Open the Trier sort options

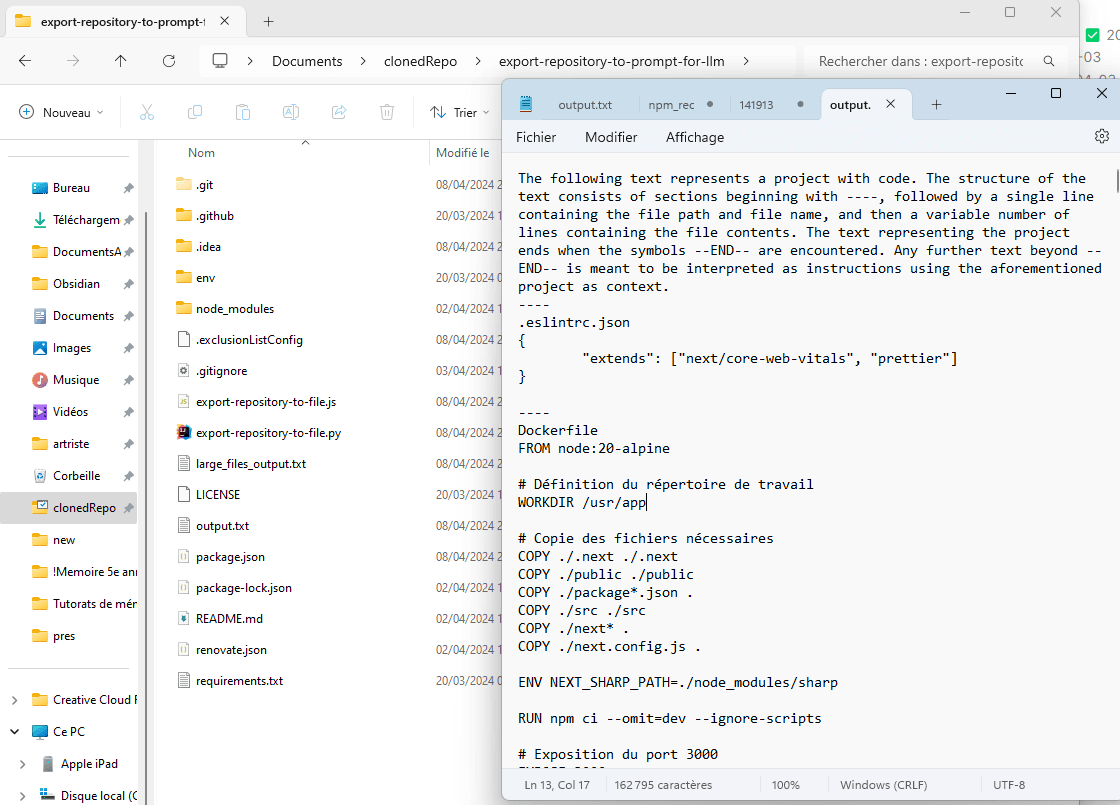coord(457,113)
